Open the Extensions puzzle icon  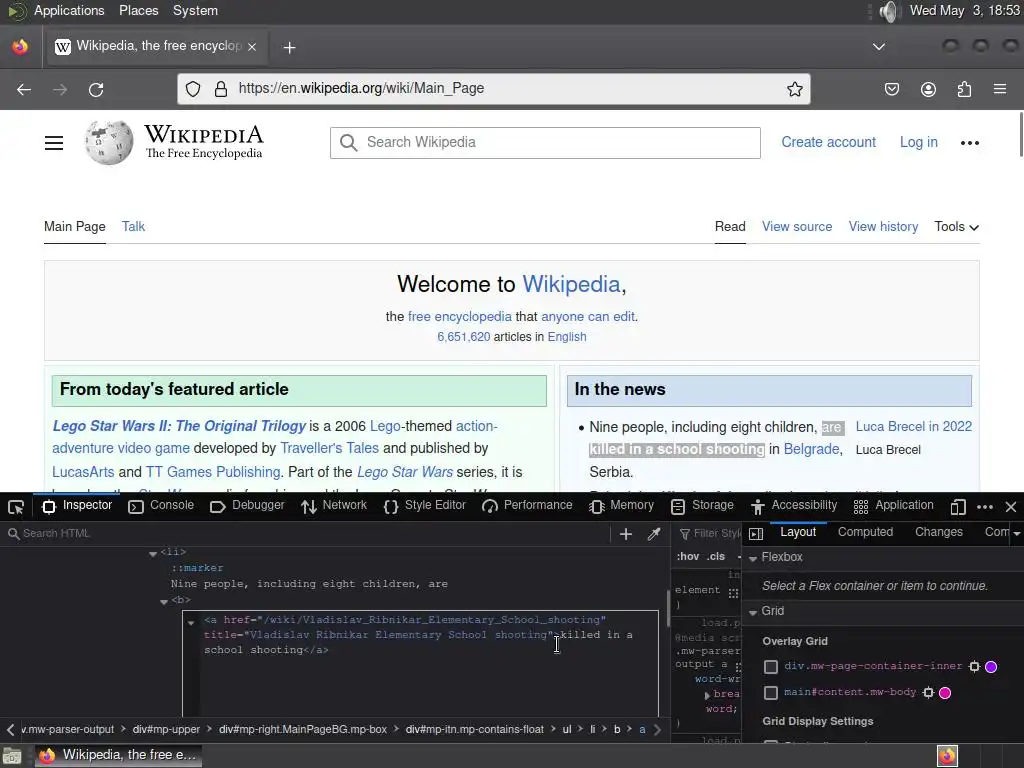tap(965, 89)
